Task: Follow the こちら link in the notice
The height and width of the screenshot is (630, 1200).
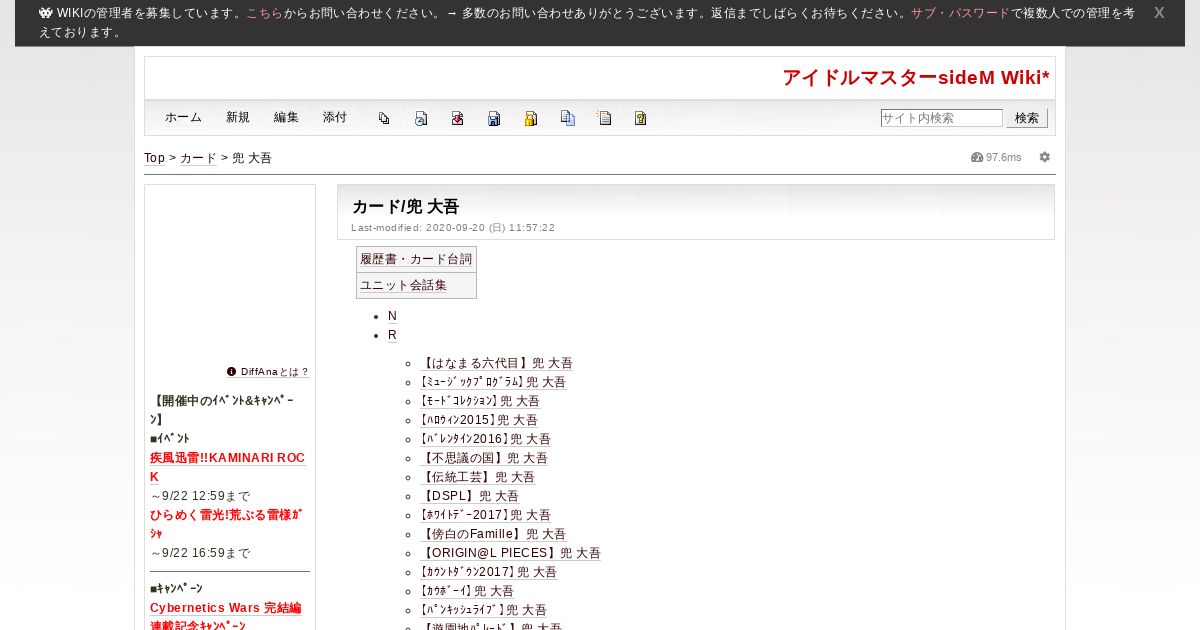Action: 264,13
